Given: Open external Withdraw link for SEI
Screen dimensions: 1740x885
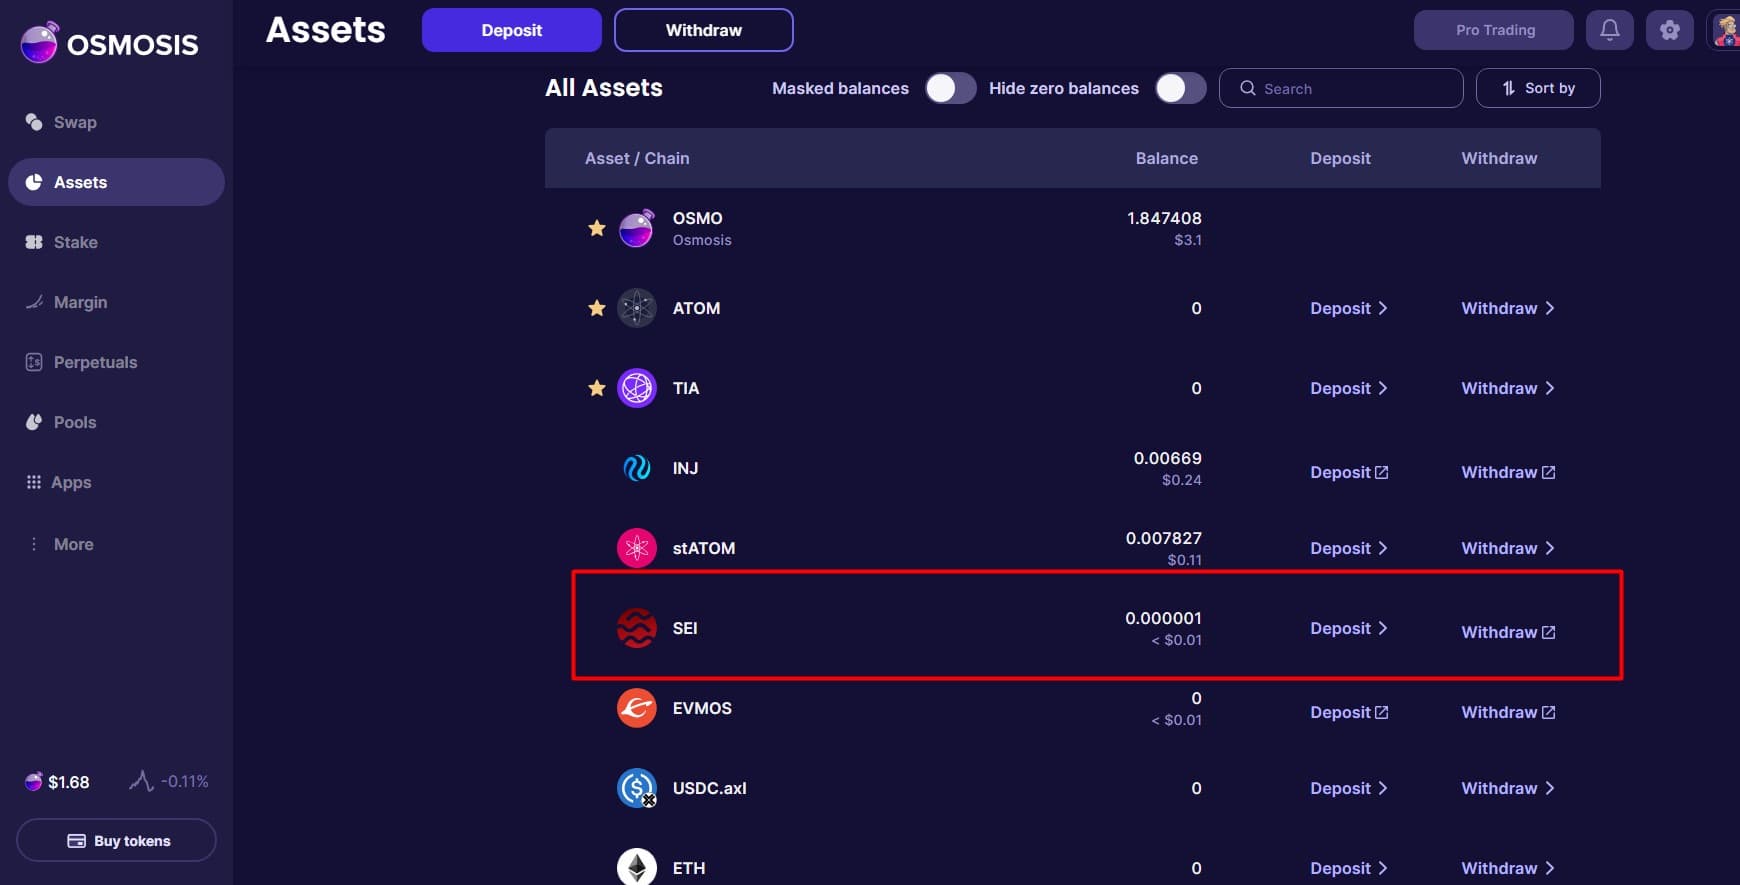Looking at the screenshot, I should tap(1508, 632).
